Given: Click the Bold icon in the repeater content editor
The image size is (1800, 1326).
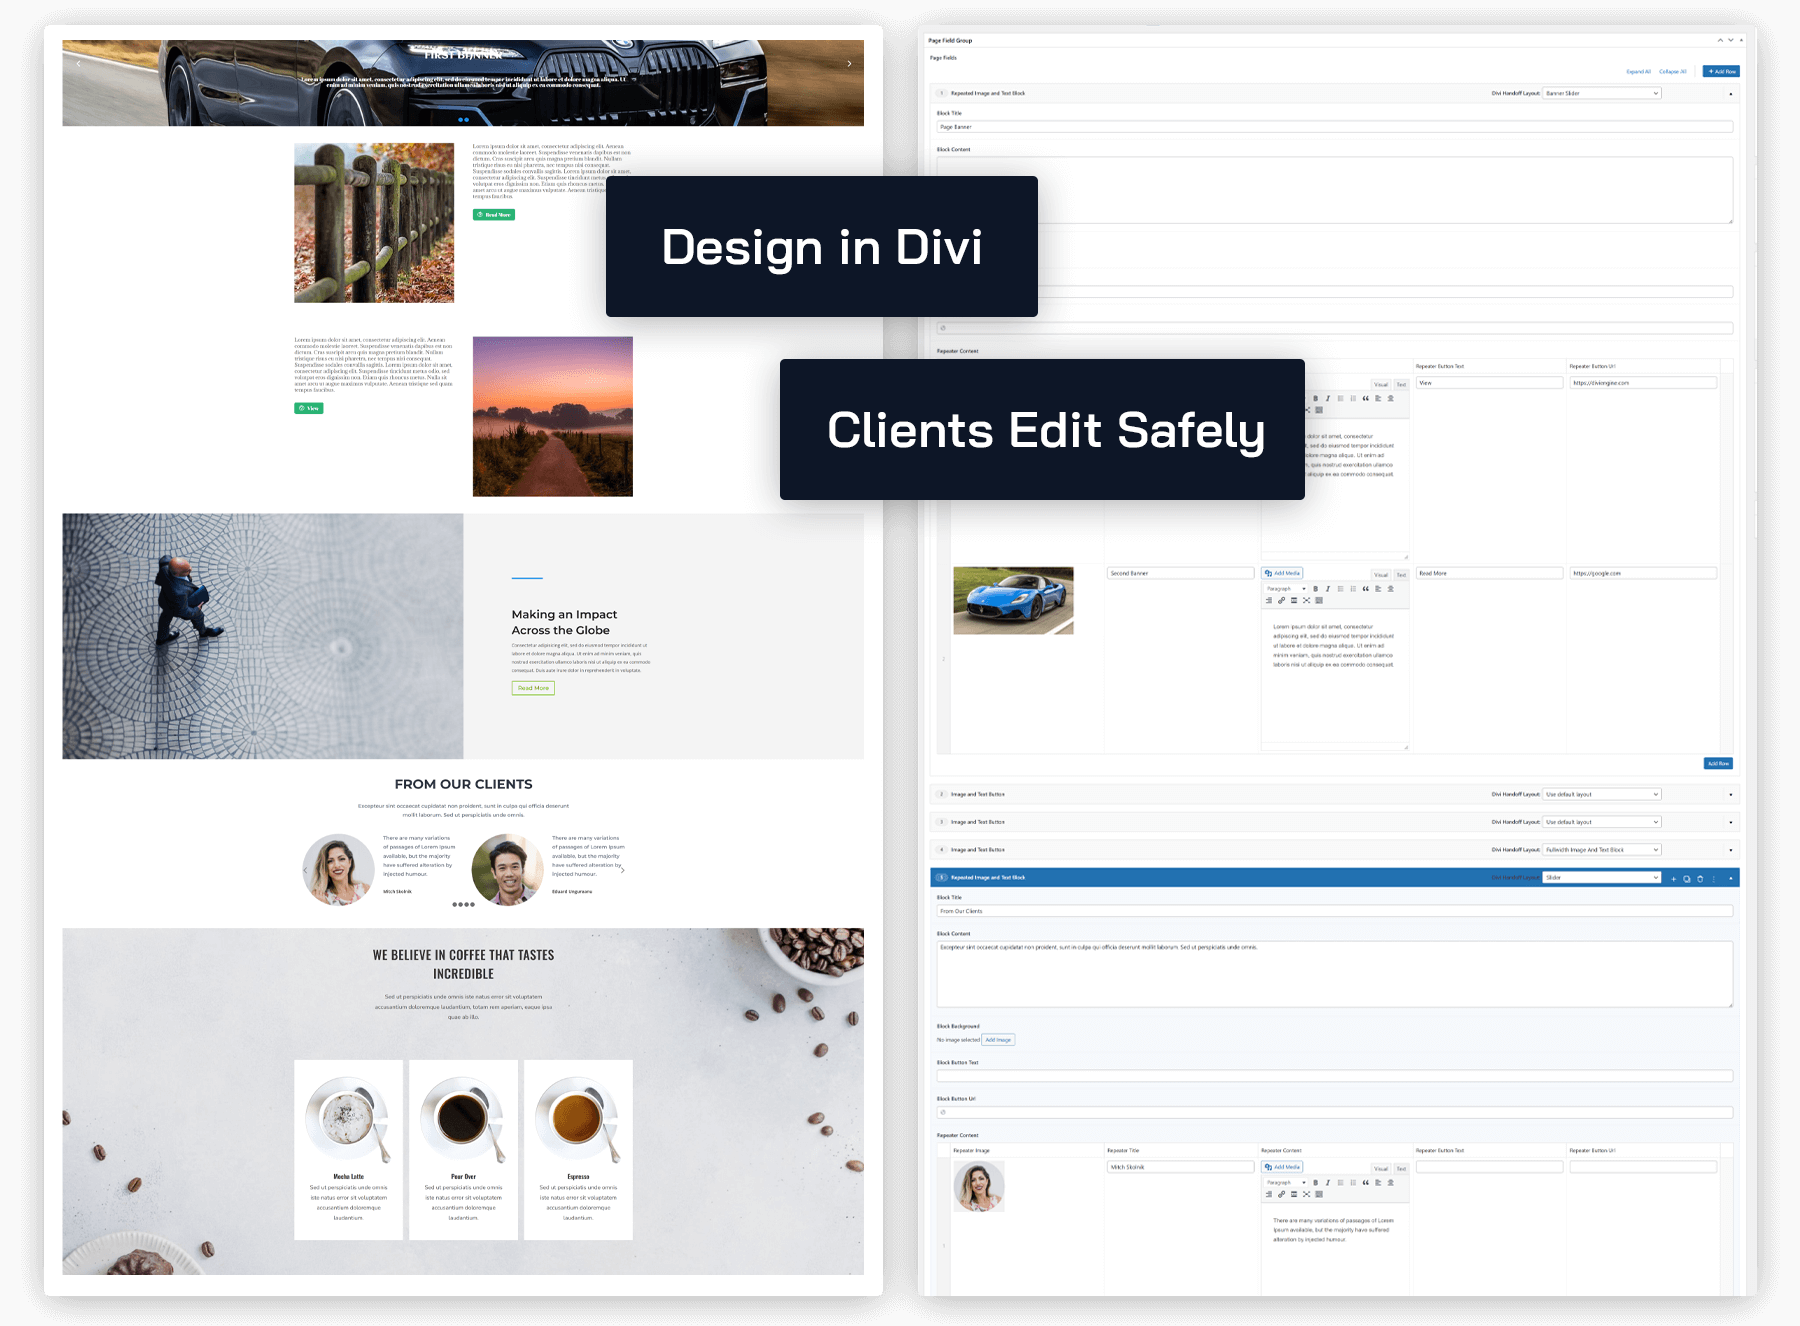Looking at the screenshot, I should pyautogui.click(x=1316, y=1182).
